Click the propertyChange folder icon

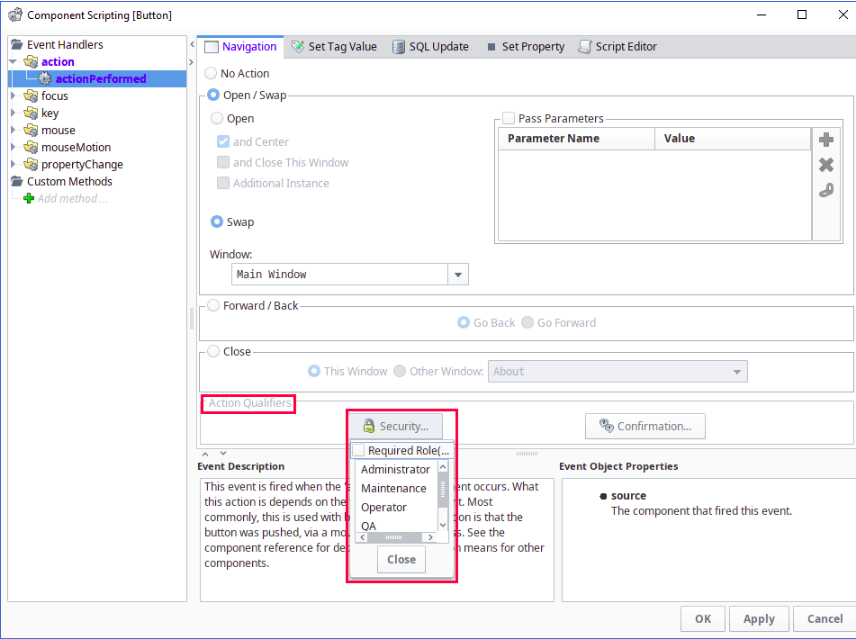[x=30, y=165]
